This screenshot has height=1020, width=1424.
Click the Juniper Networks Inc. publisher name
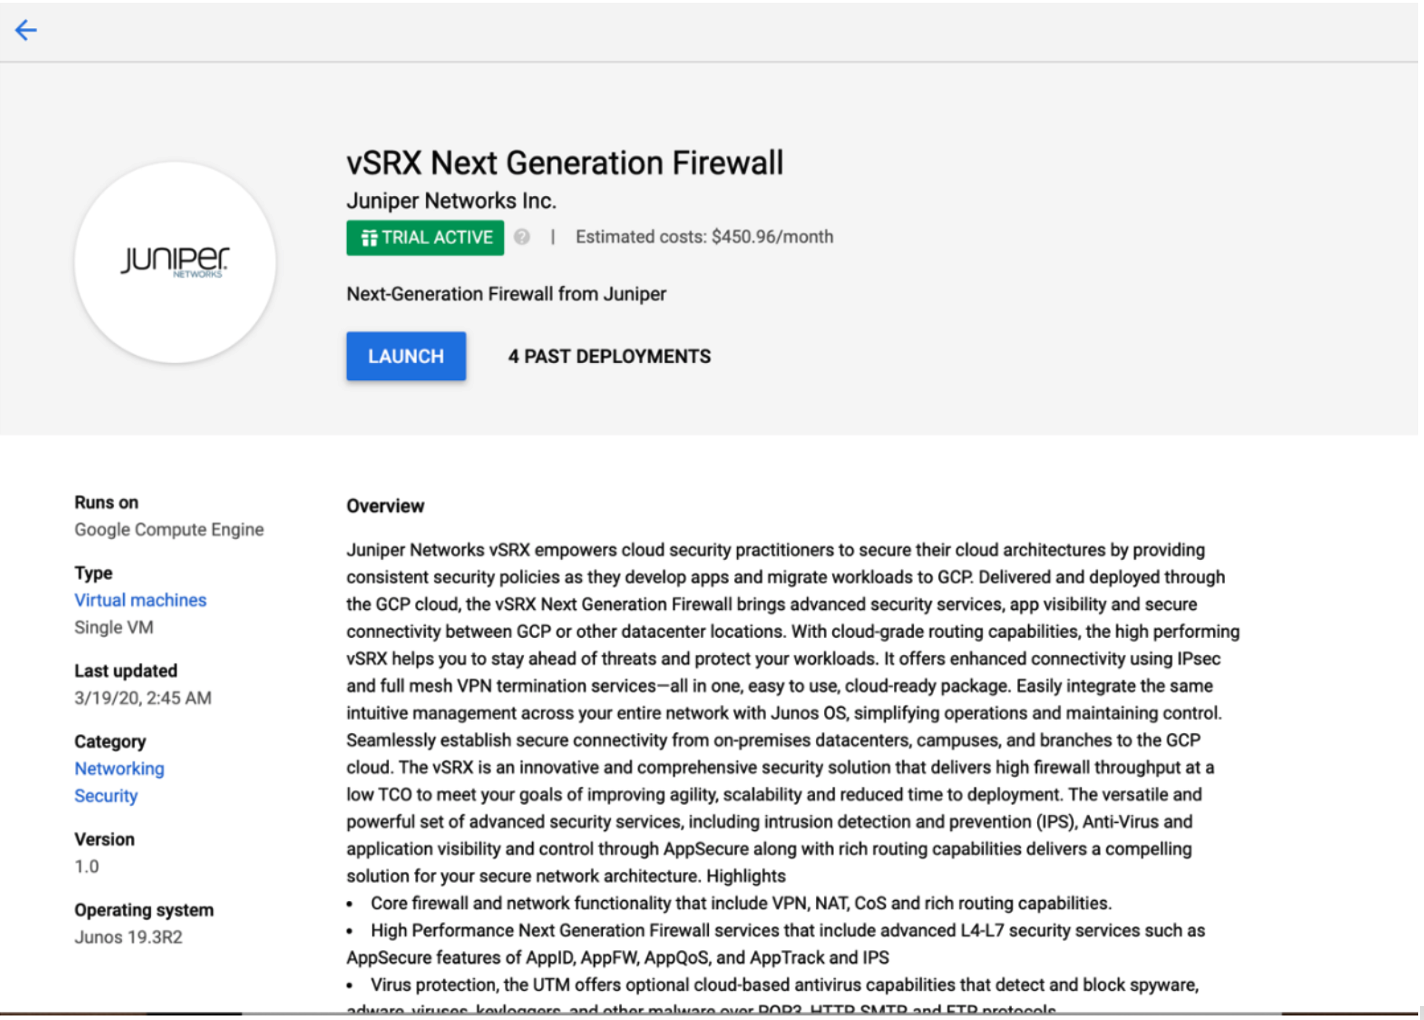[451, 201]
